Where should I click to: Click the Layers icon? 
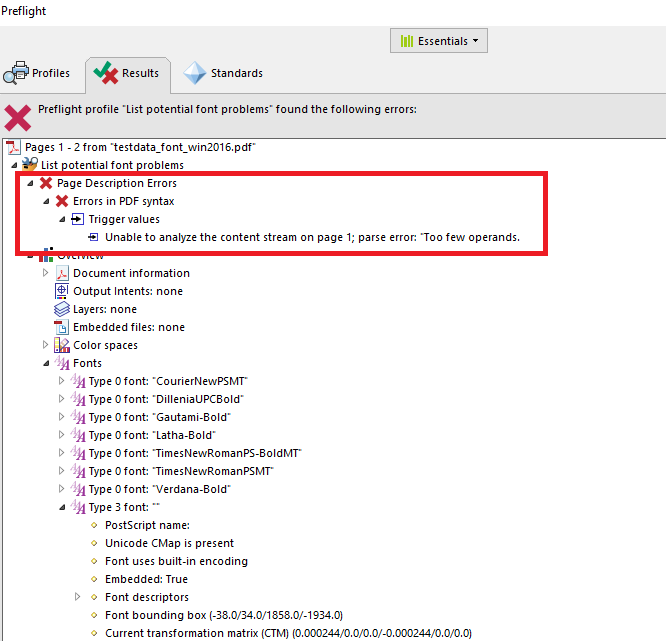61,309
